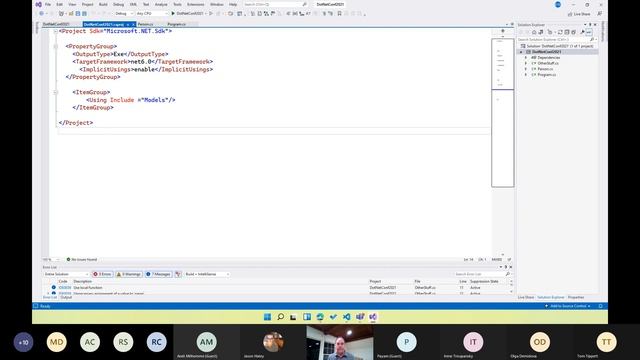
Task: Open Microsoft Edge from taskbar
Action: 320,317
